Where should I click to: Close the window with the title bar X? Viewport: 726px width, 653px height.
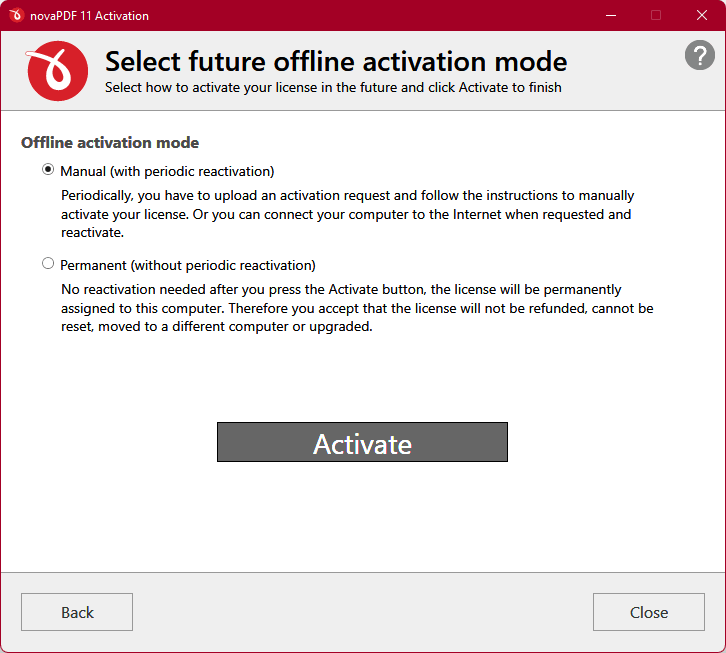click(701, 15)
